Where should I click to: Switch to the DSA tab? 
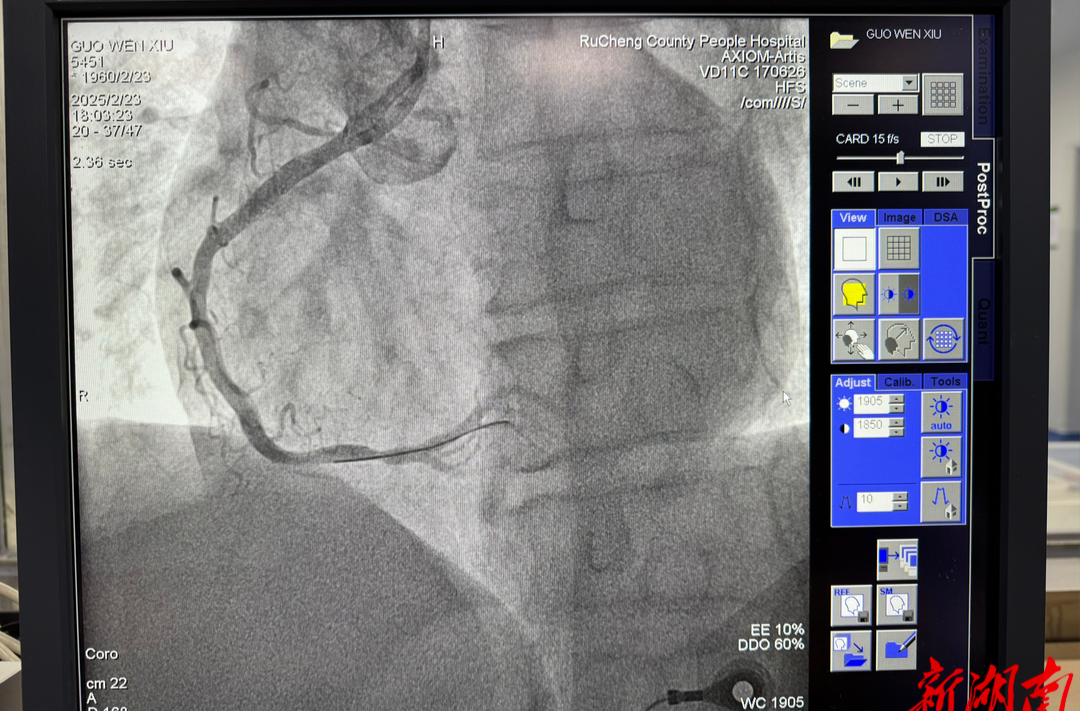coord(945,218)
